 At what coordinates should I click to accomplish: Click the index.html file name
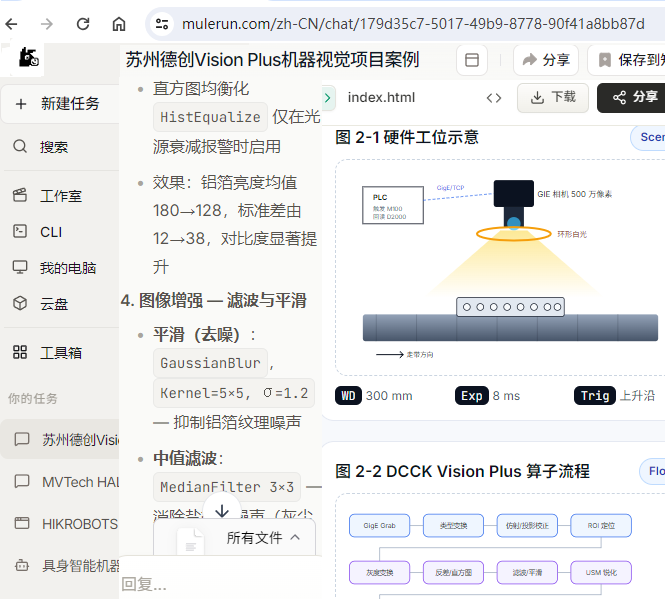381,98
